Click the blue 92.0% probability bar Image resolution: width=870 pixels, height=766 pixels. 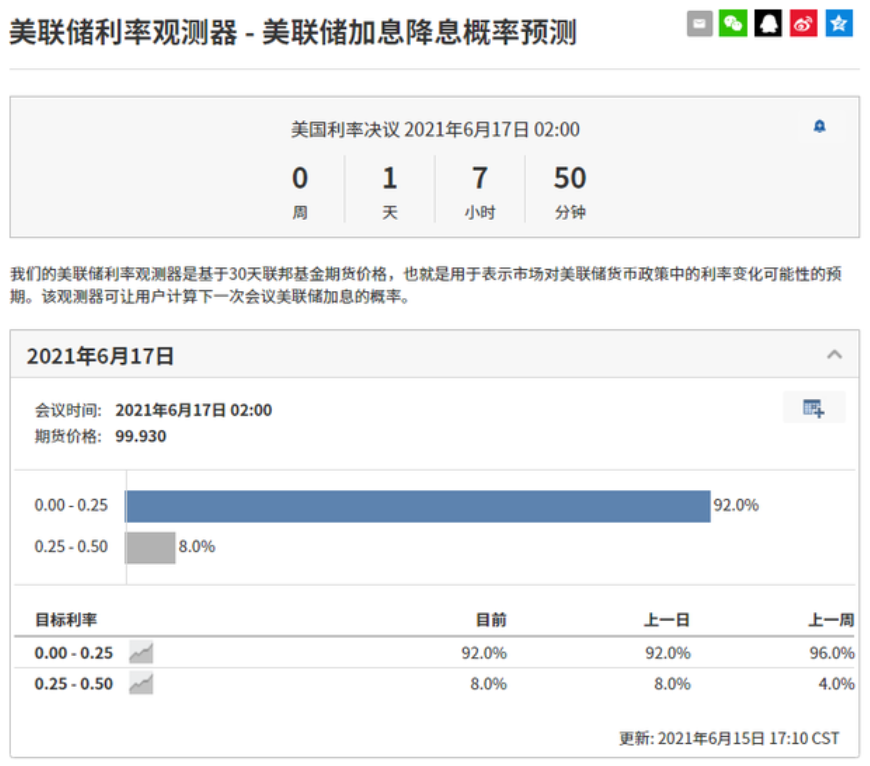click(x=418, y=506)
